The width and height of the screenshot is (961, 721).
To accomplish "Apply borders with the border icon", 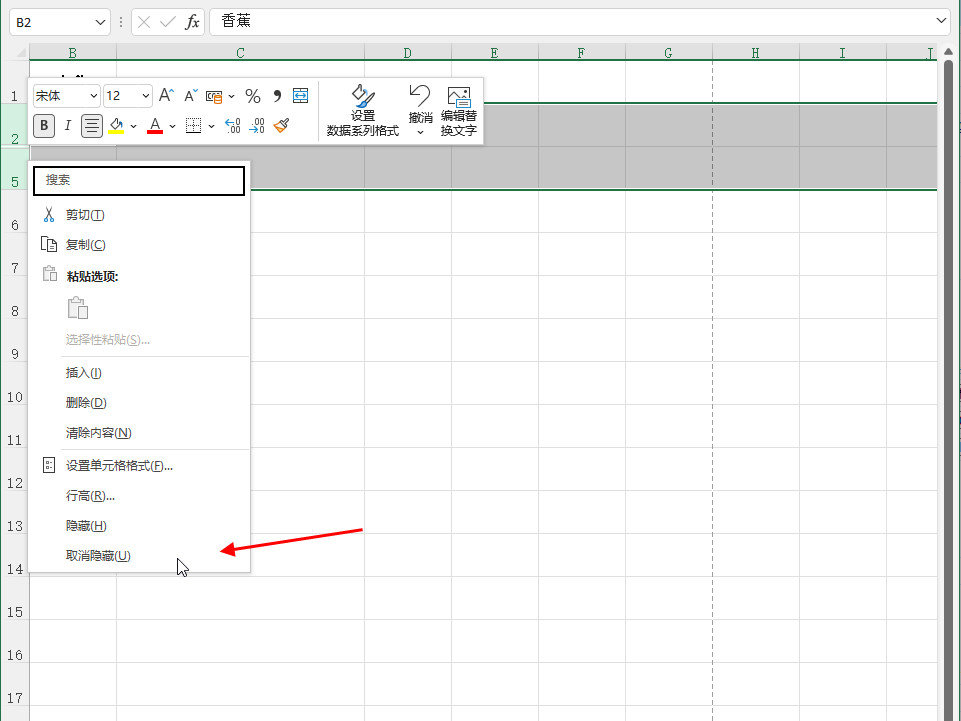I will point(193,126).
